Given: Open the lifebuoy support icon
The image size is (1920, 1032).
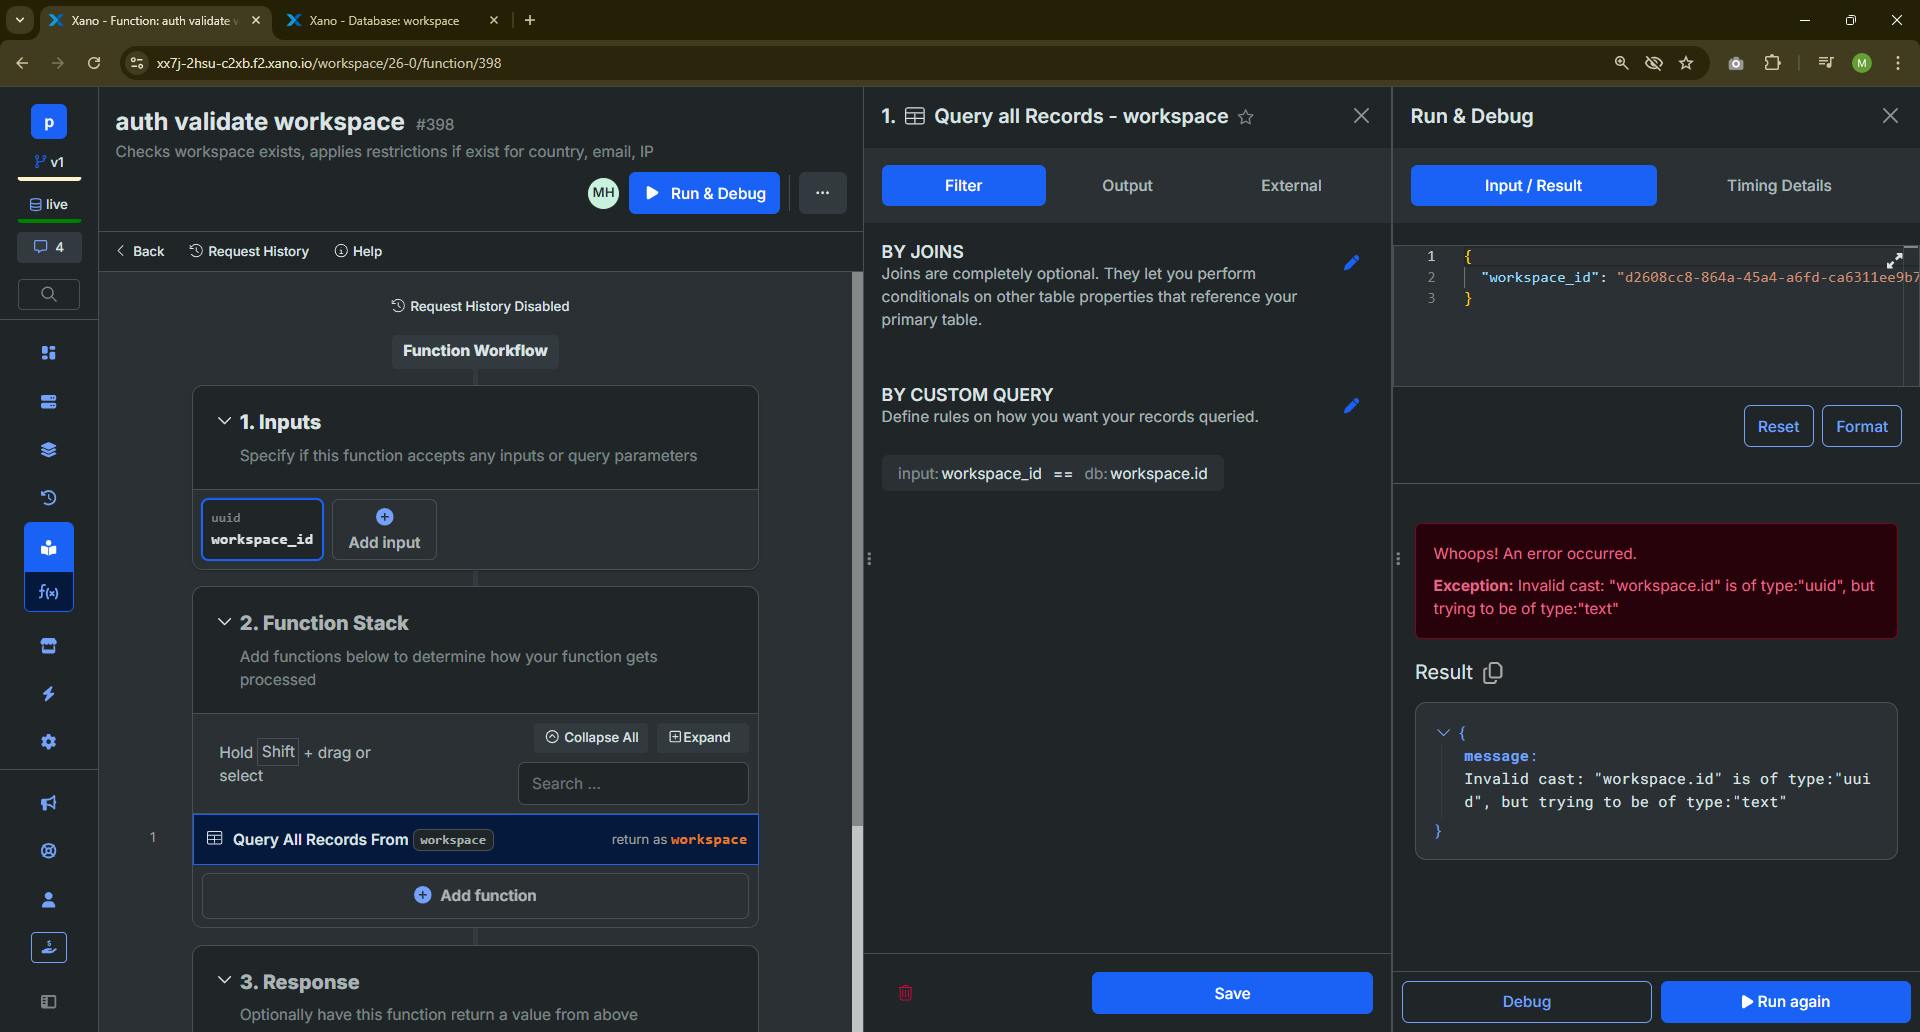Looking at the screenshot, I should 49,851.
